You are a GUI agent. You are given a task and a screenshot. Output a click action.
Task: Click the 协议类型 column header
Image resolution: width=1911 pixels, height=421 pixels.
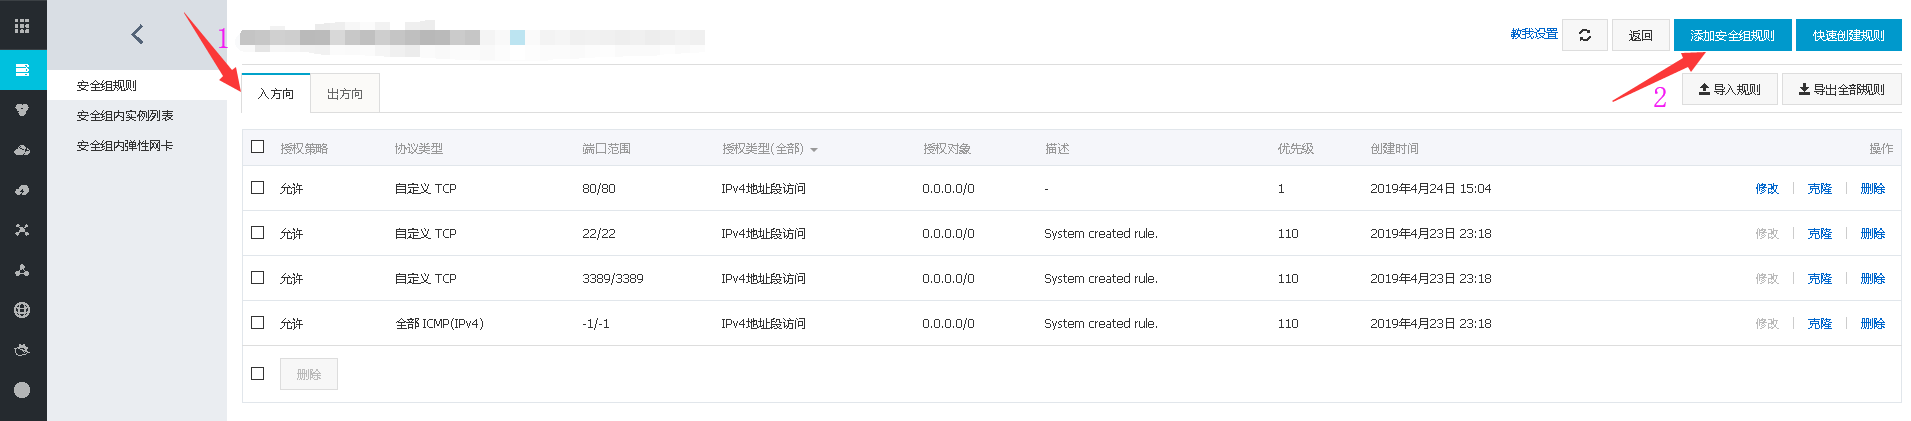419,149
